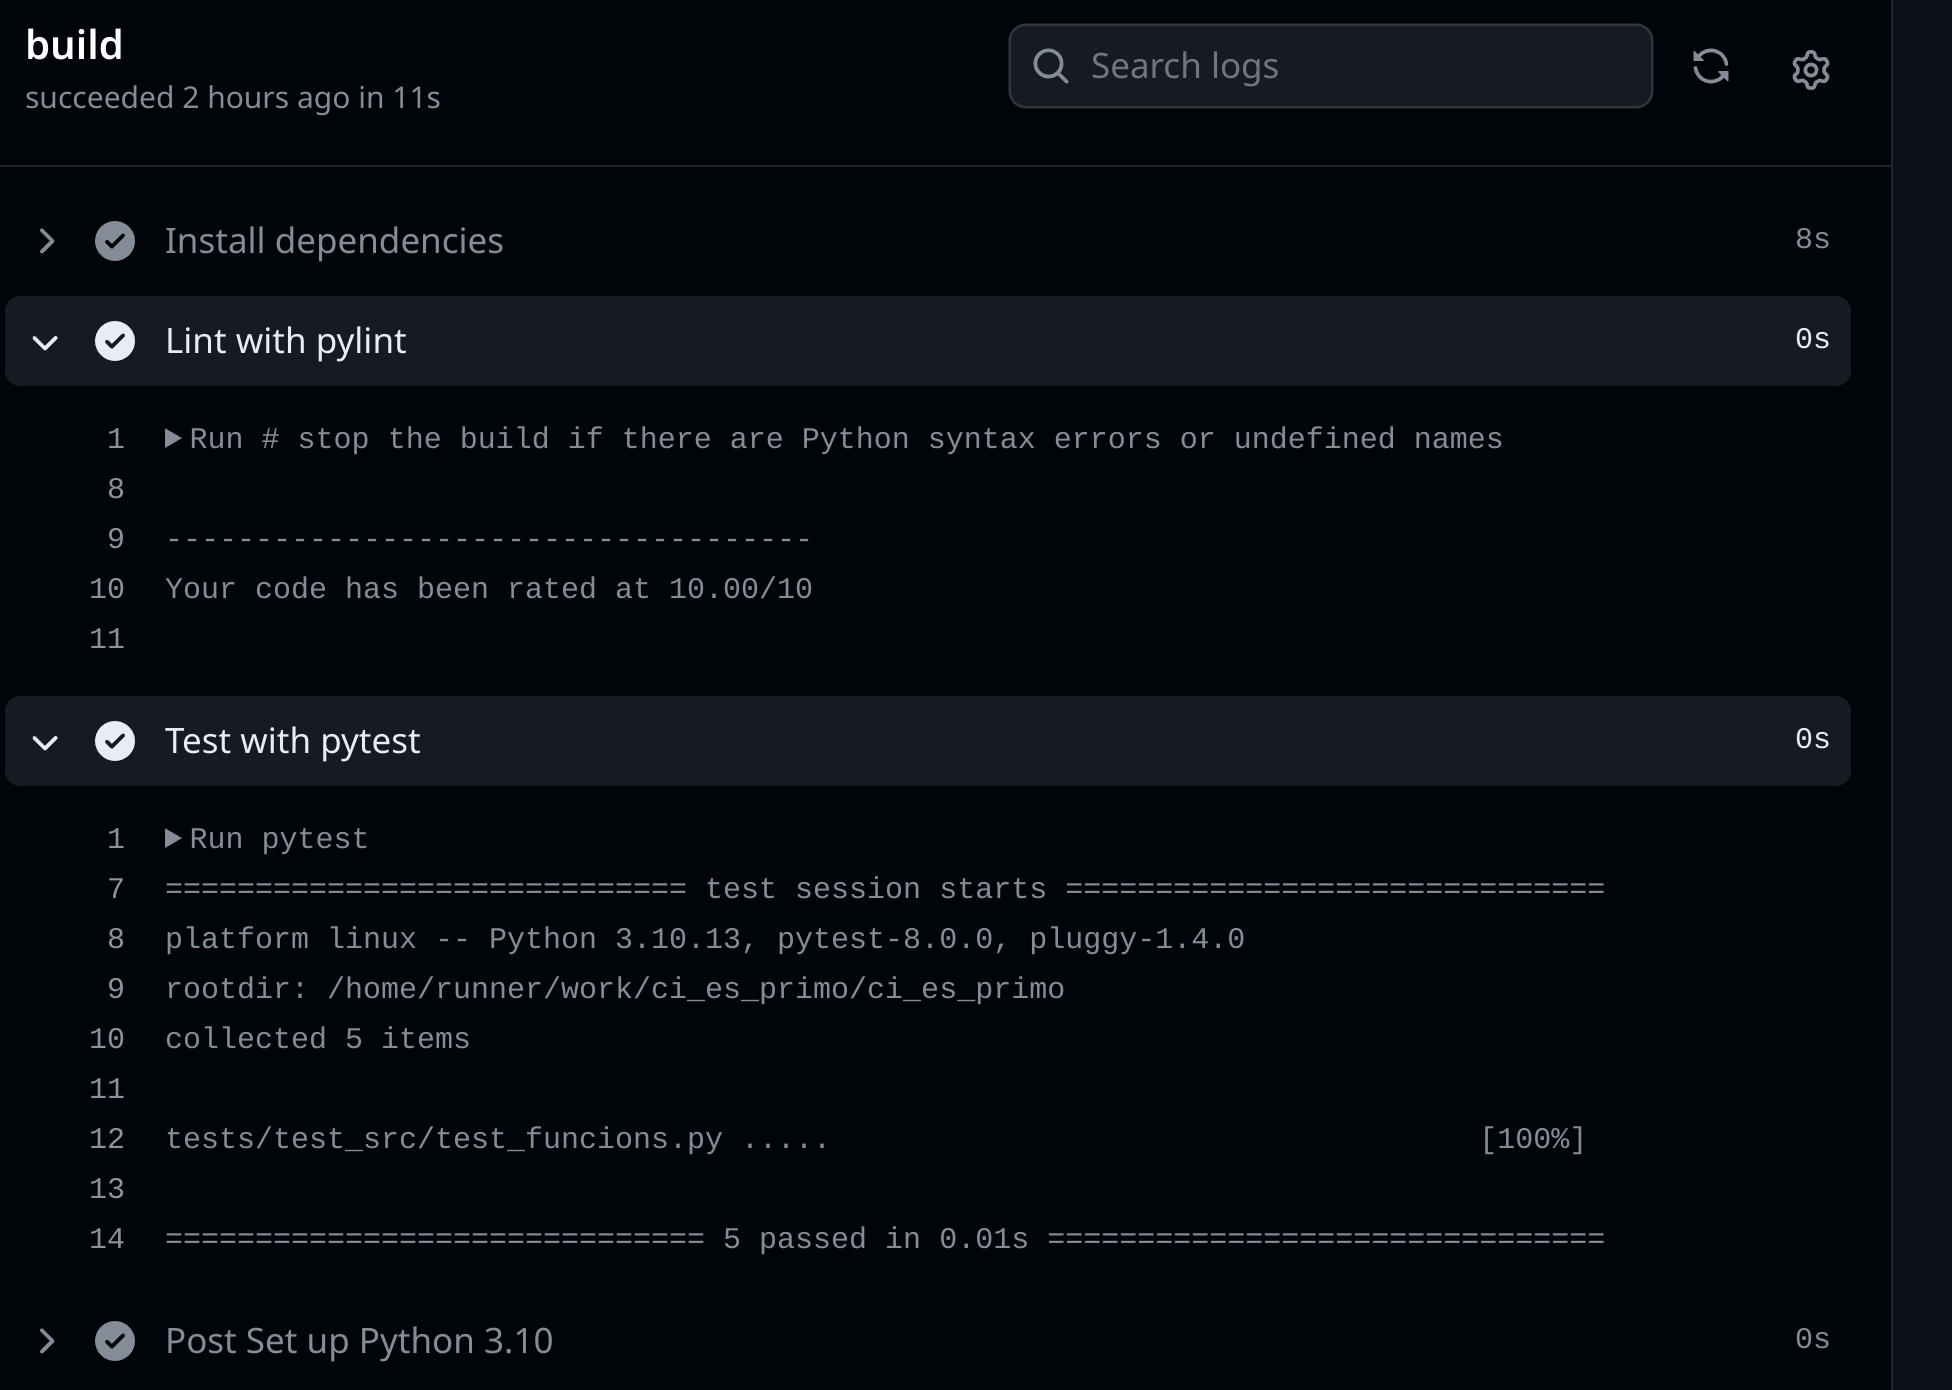Click line number 8 in the pylint log
The height and width of the screenshot is (1390, 1952).
(x=116, y=489)
